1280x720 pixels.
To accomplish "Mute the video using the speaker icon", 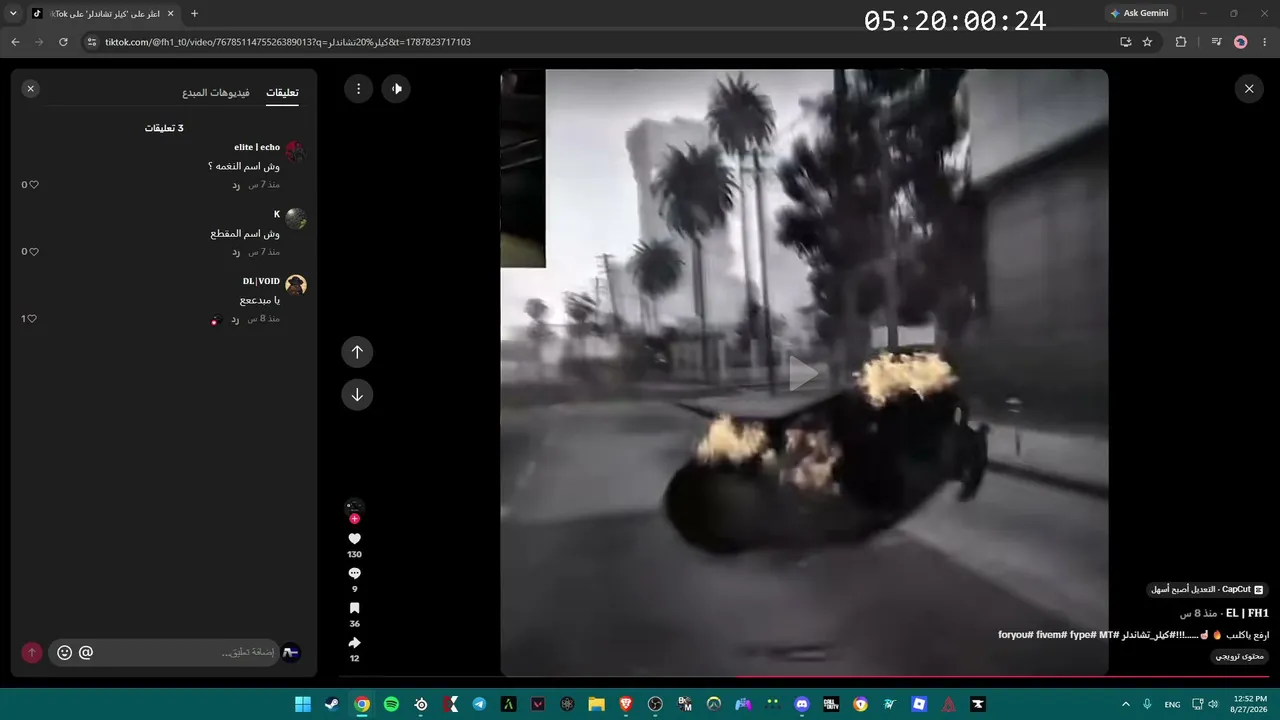I will [397, 89].
